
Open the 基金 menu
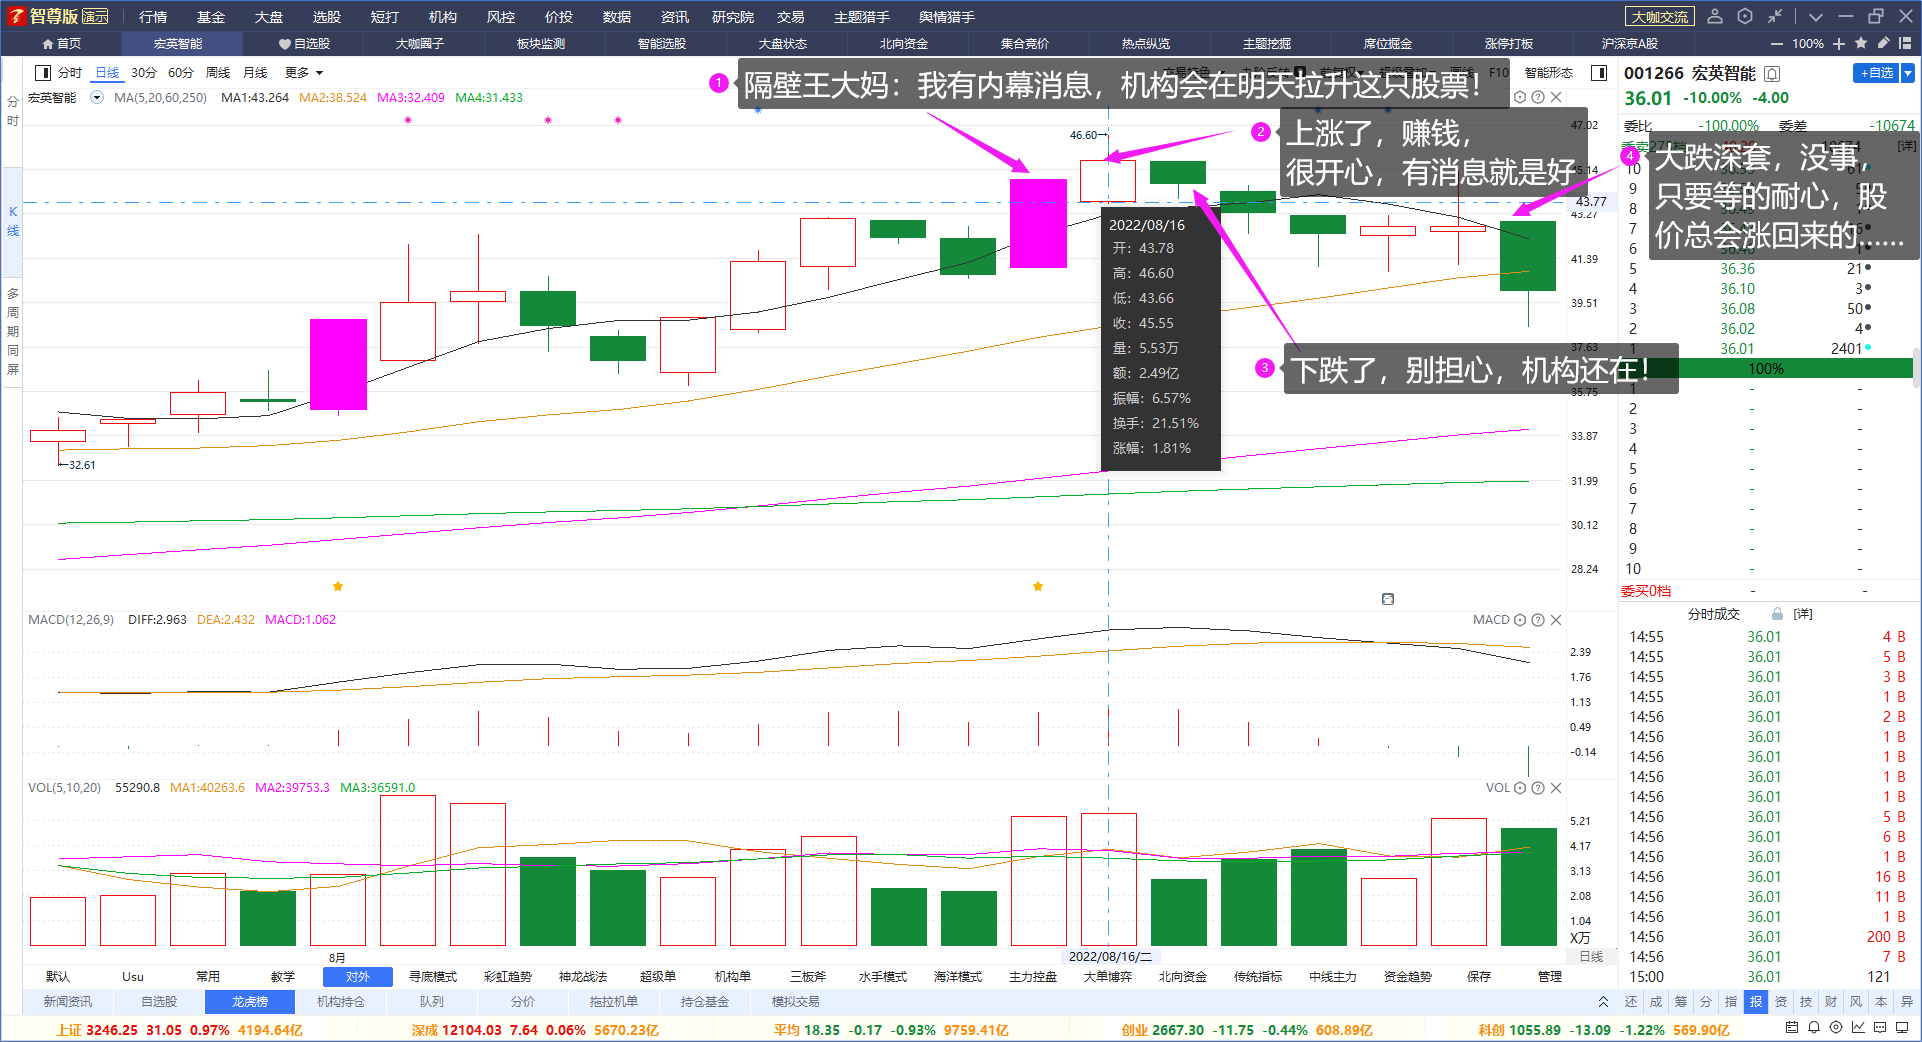(211, 17)
